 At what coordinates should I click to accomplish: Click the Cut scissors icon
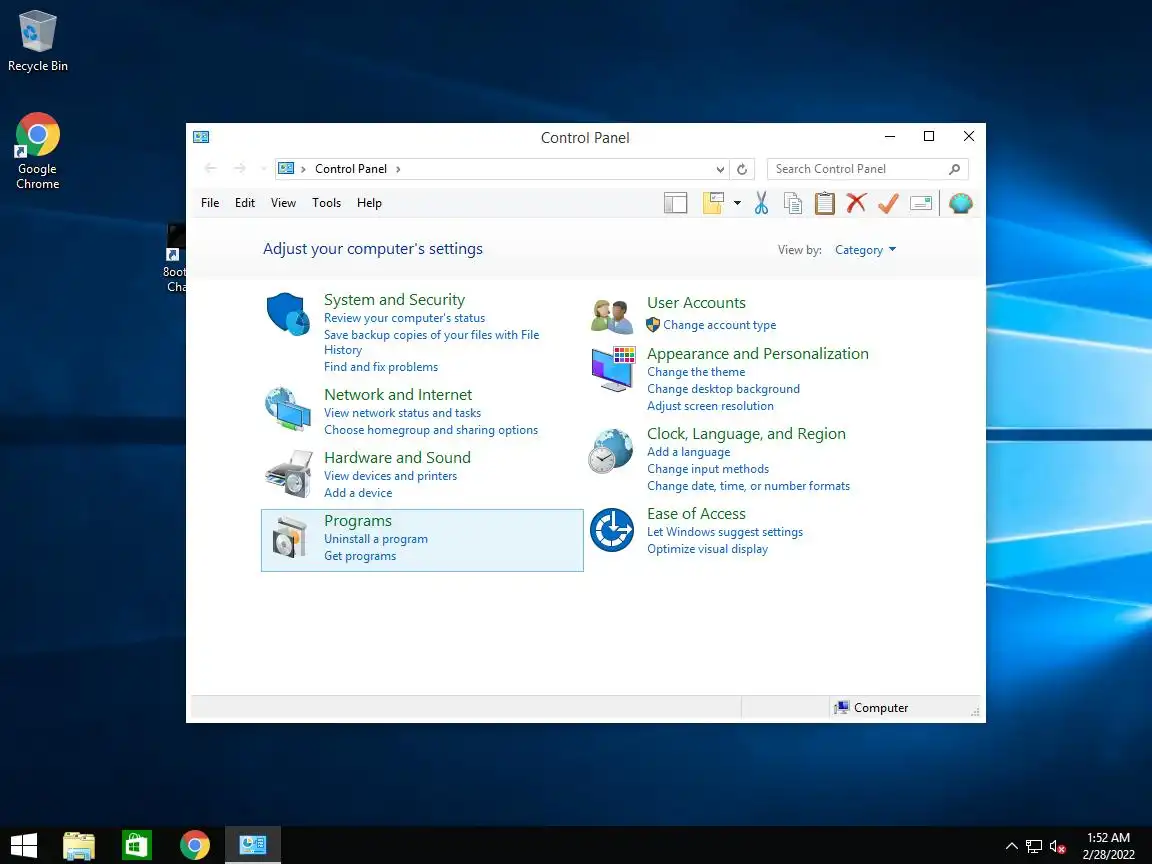761,203
